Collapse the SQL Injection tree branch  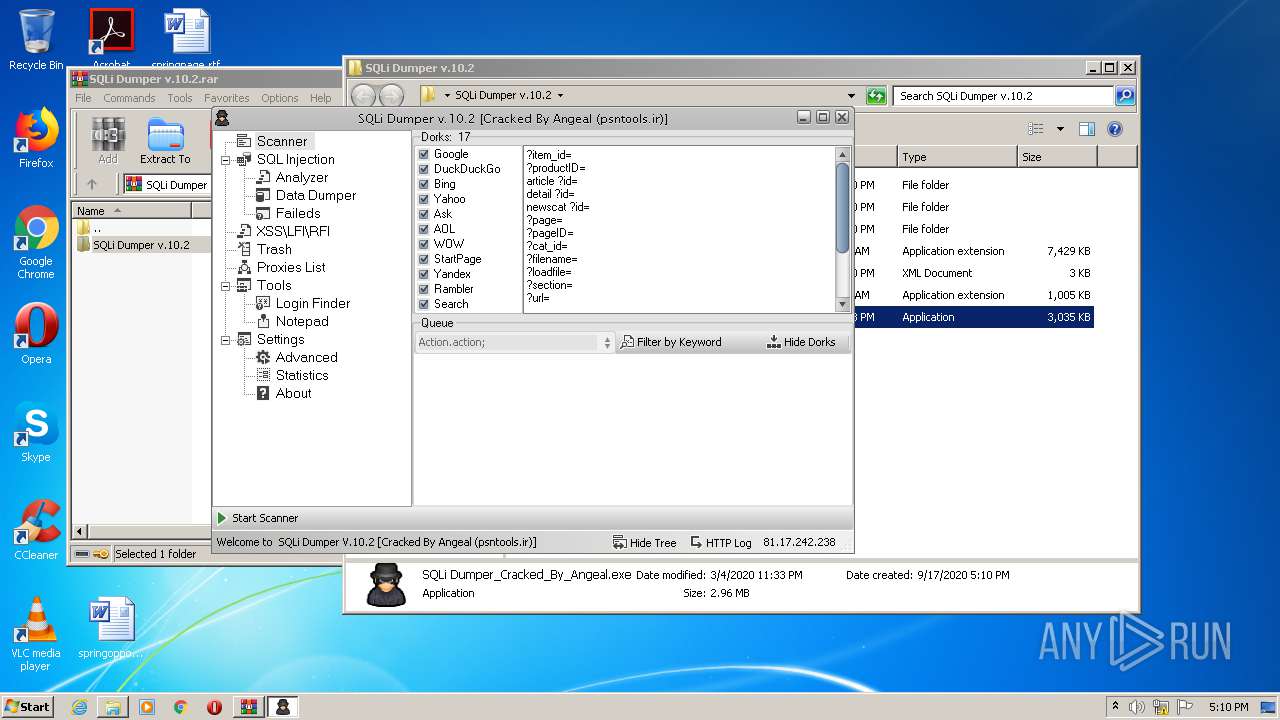point(225,160)
